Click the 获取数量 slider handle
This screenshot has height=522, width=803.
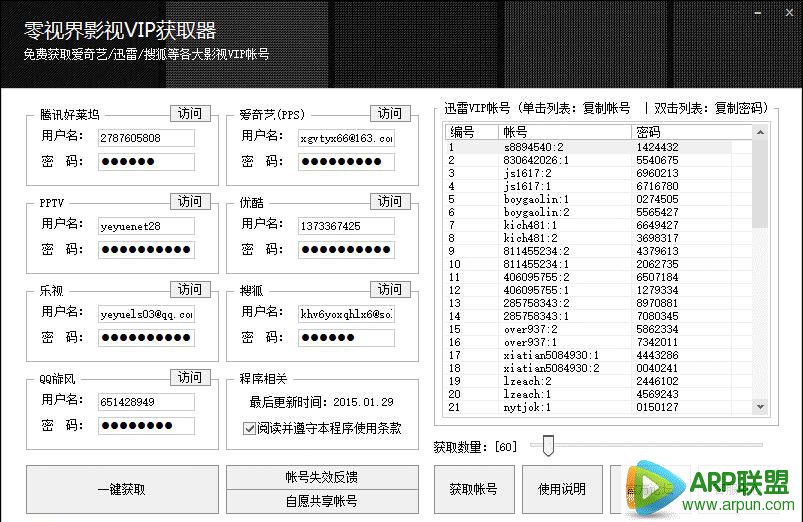click(547, 445)
